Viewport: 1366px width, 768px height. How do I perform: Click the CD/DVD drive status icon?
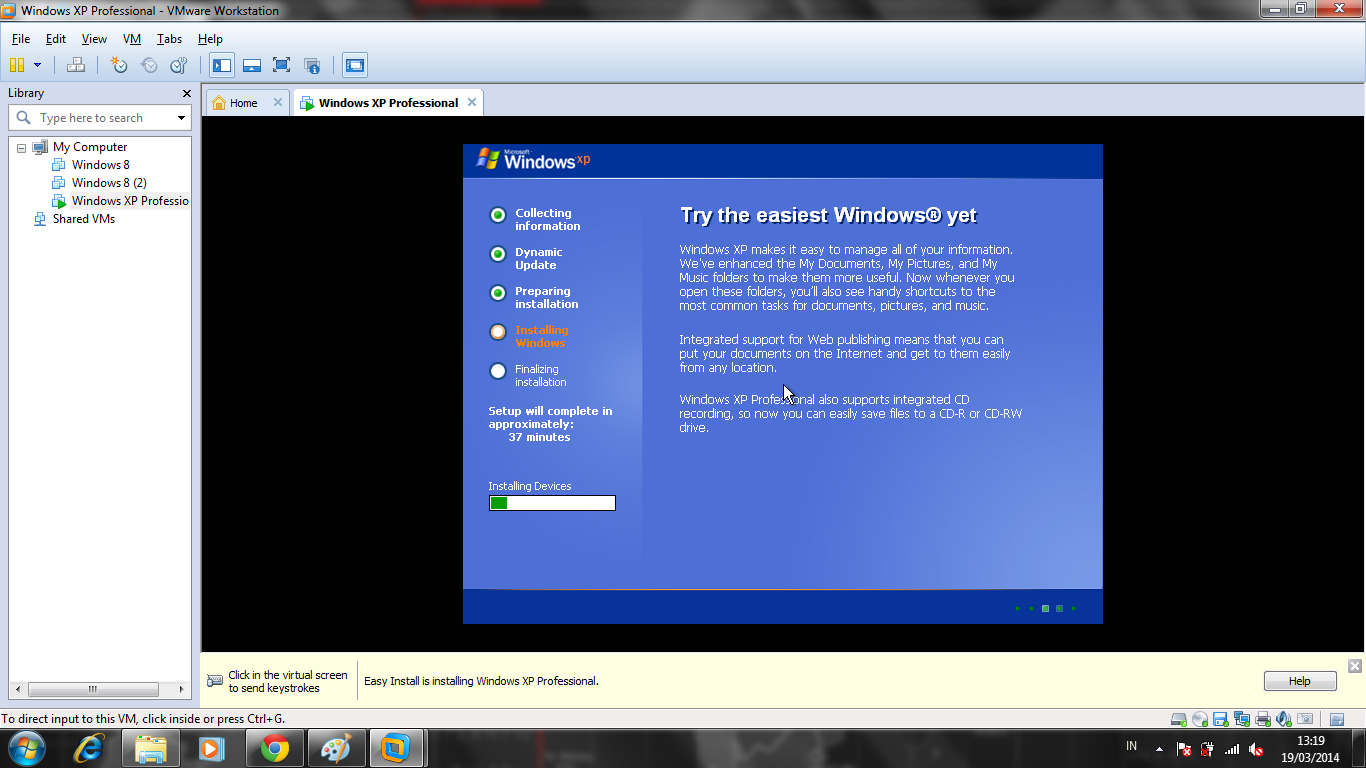(x=1200, y=719)
